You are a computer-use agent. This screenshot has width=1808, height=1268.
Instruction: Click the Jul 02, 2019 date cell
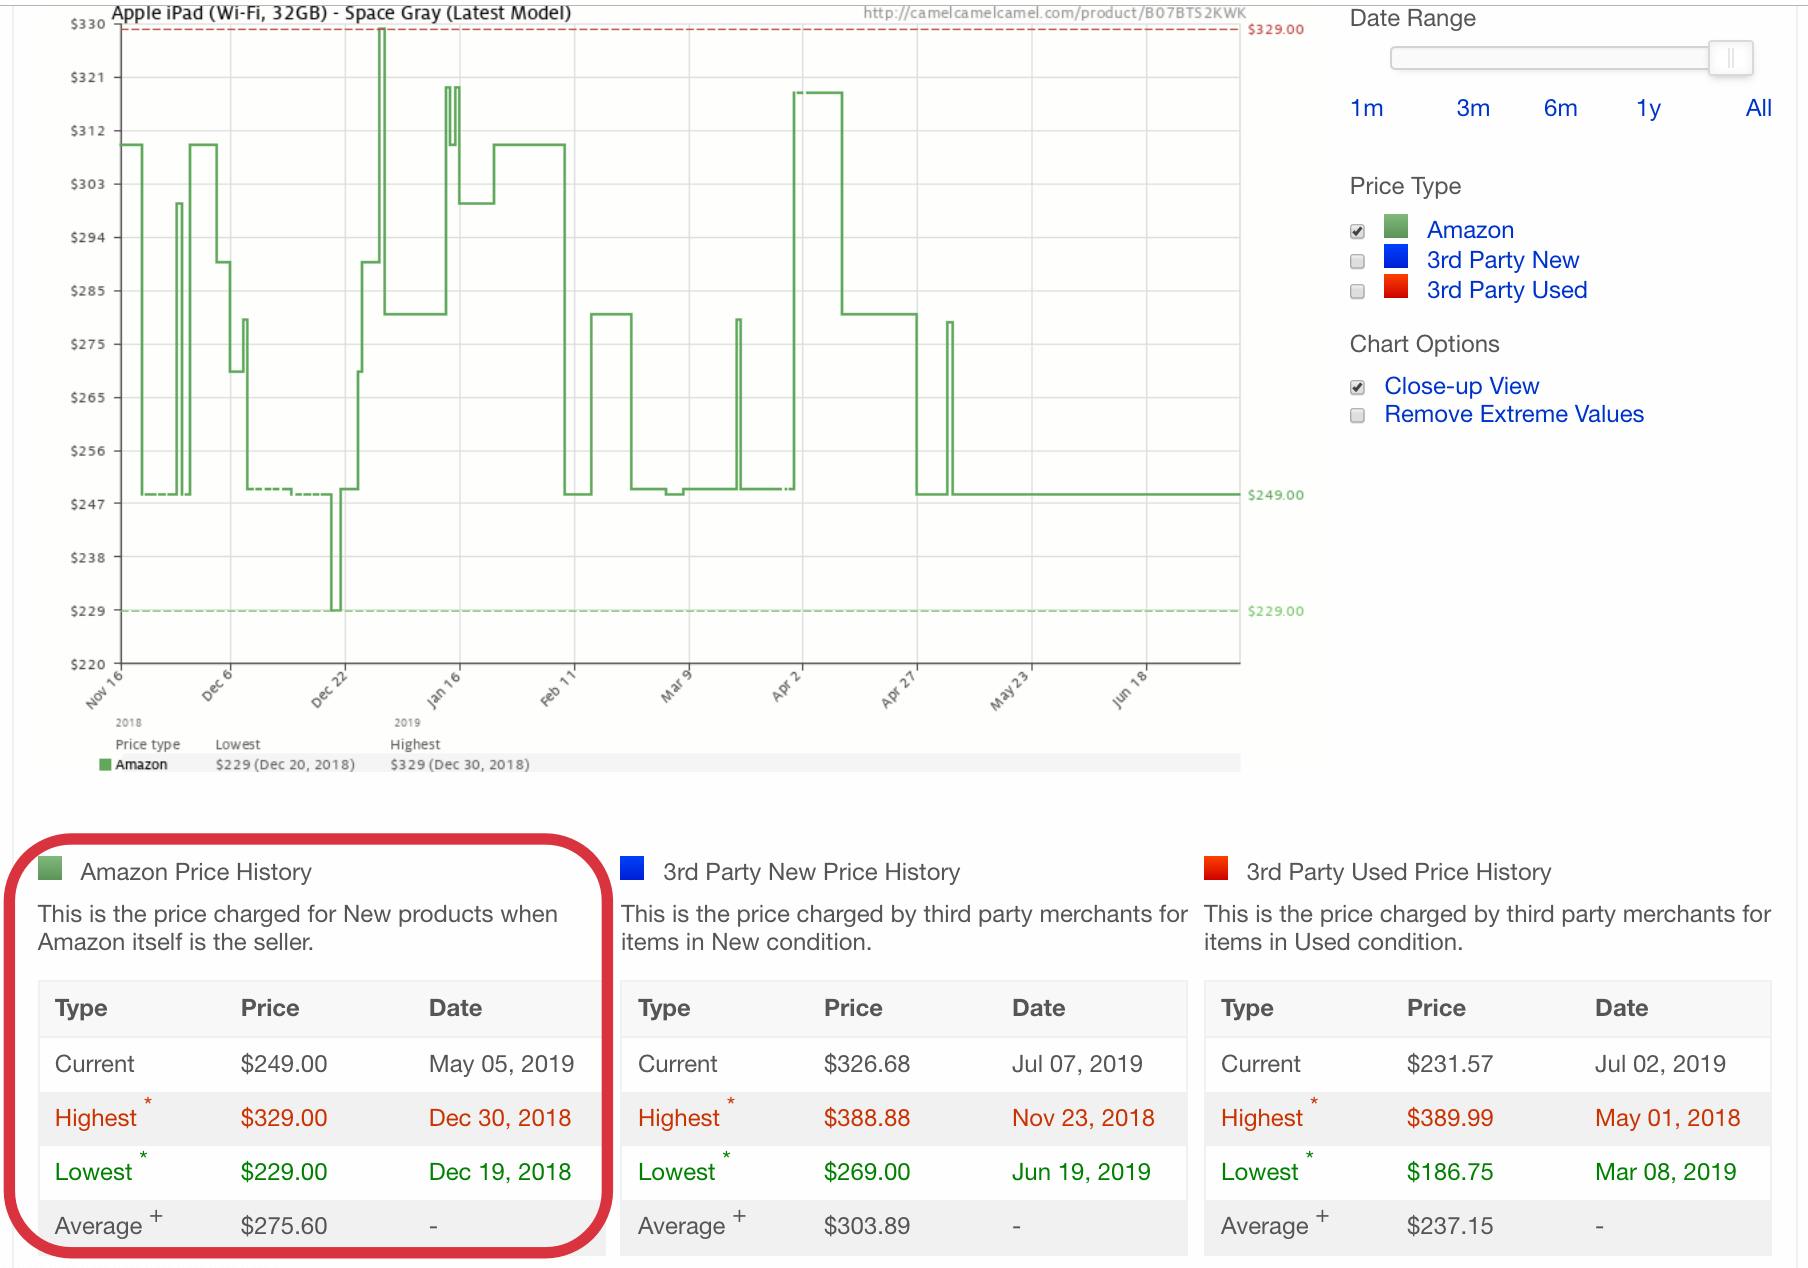pyautogui.click(x=1660, y=1064)
